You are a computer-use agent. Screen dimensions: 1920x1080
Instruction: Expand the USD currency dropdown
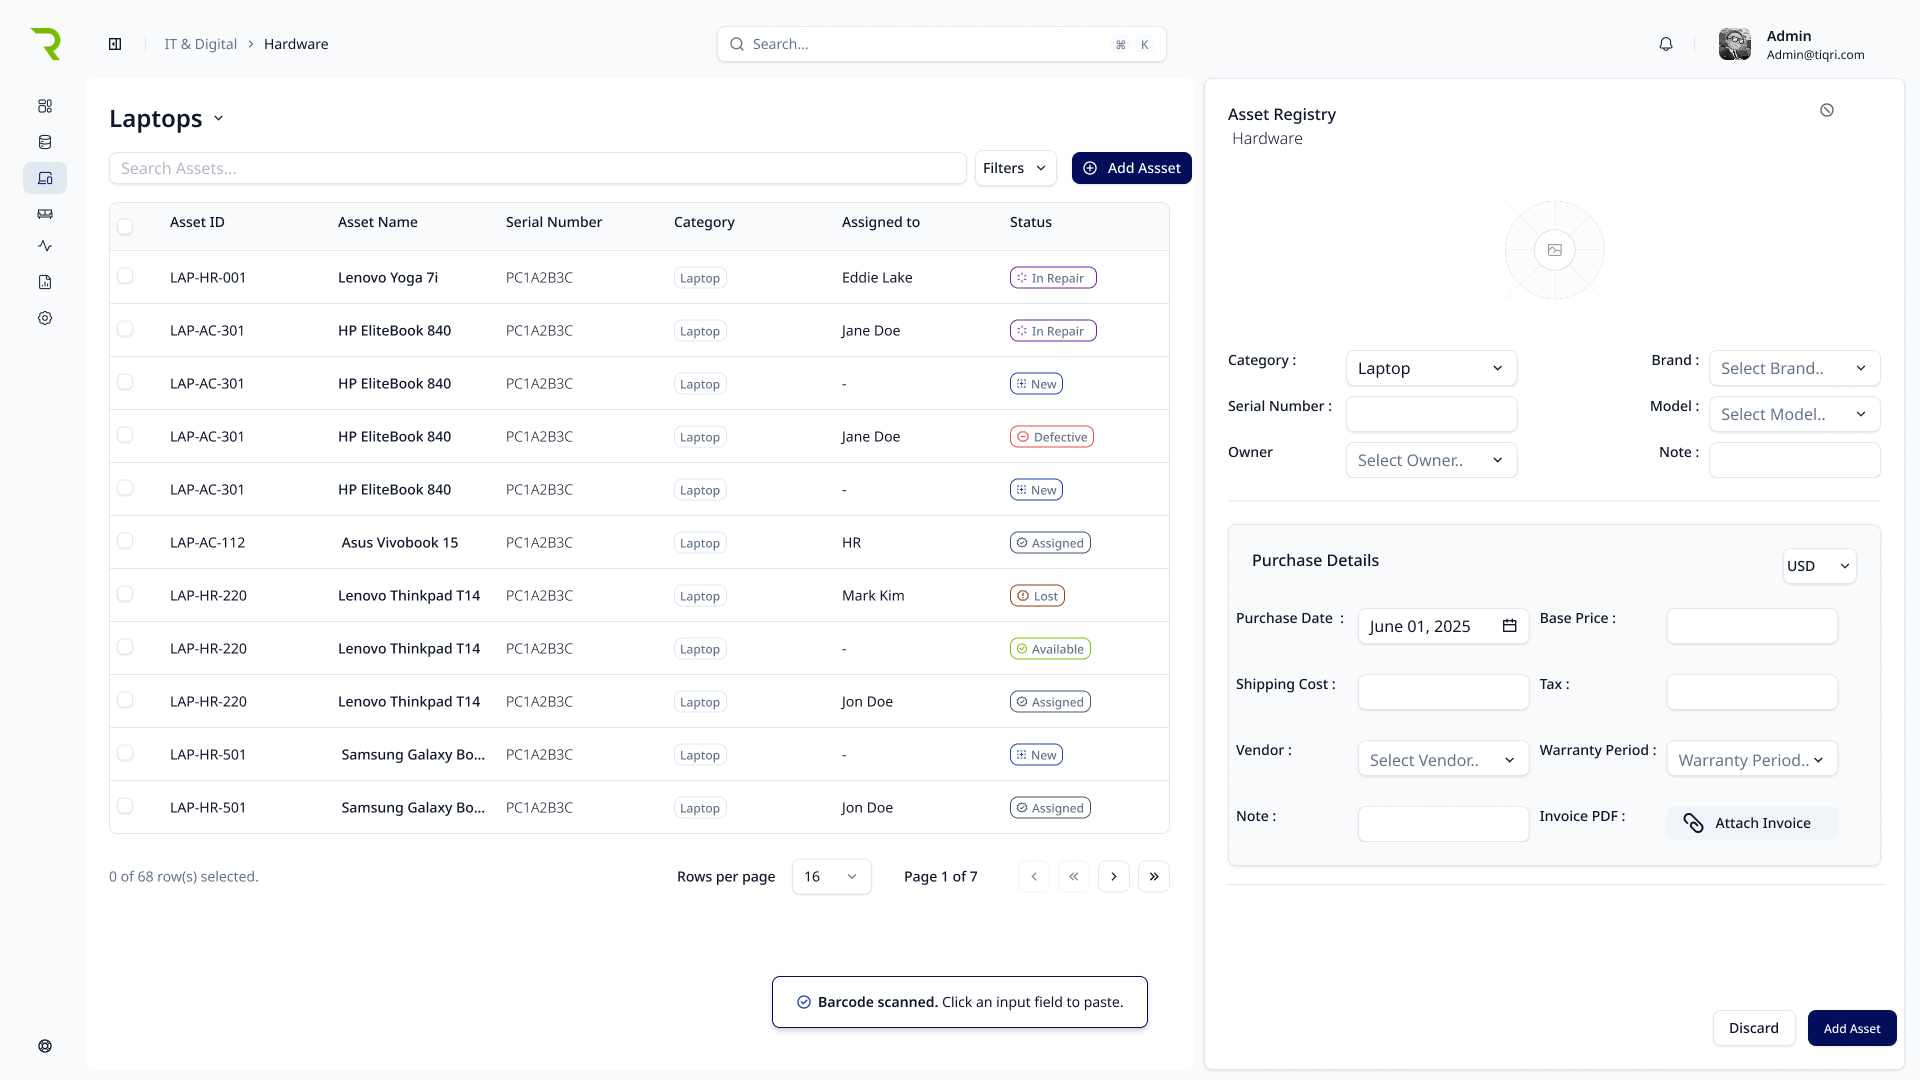1819,566
